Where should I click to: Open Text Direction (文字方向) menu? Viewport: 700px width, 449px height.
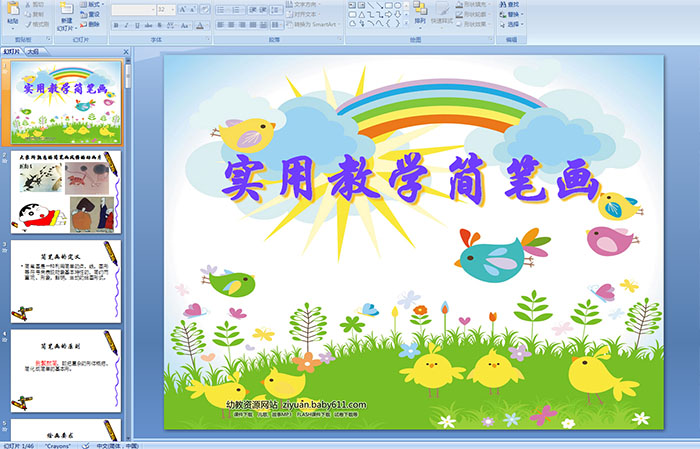(x=304, y=4)
